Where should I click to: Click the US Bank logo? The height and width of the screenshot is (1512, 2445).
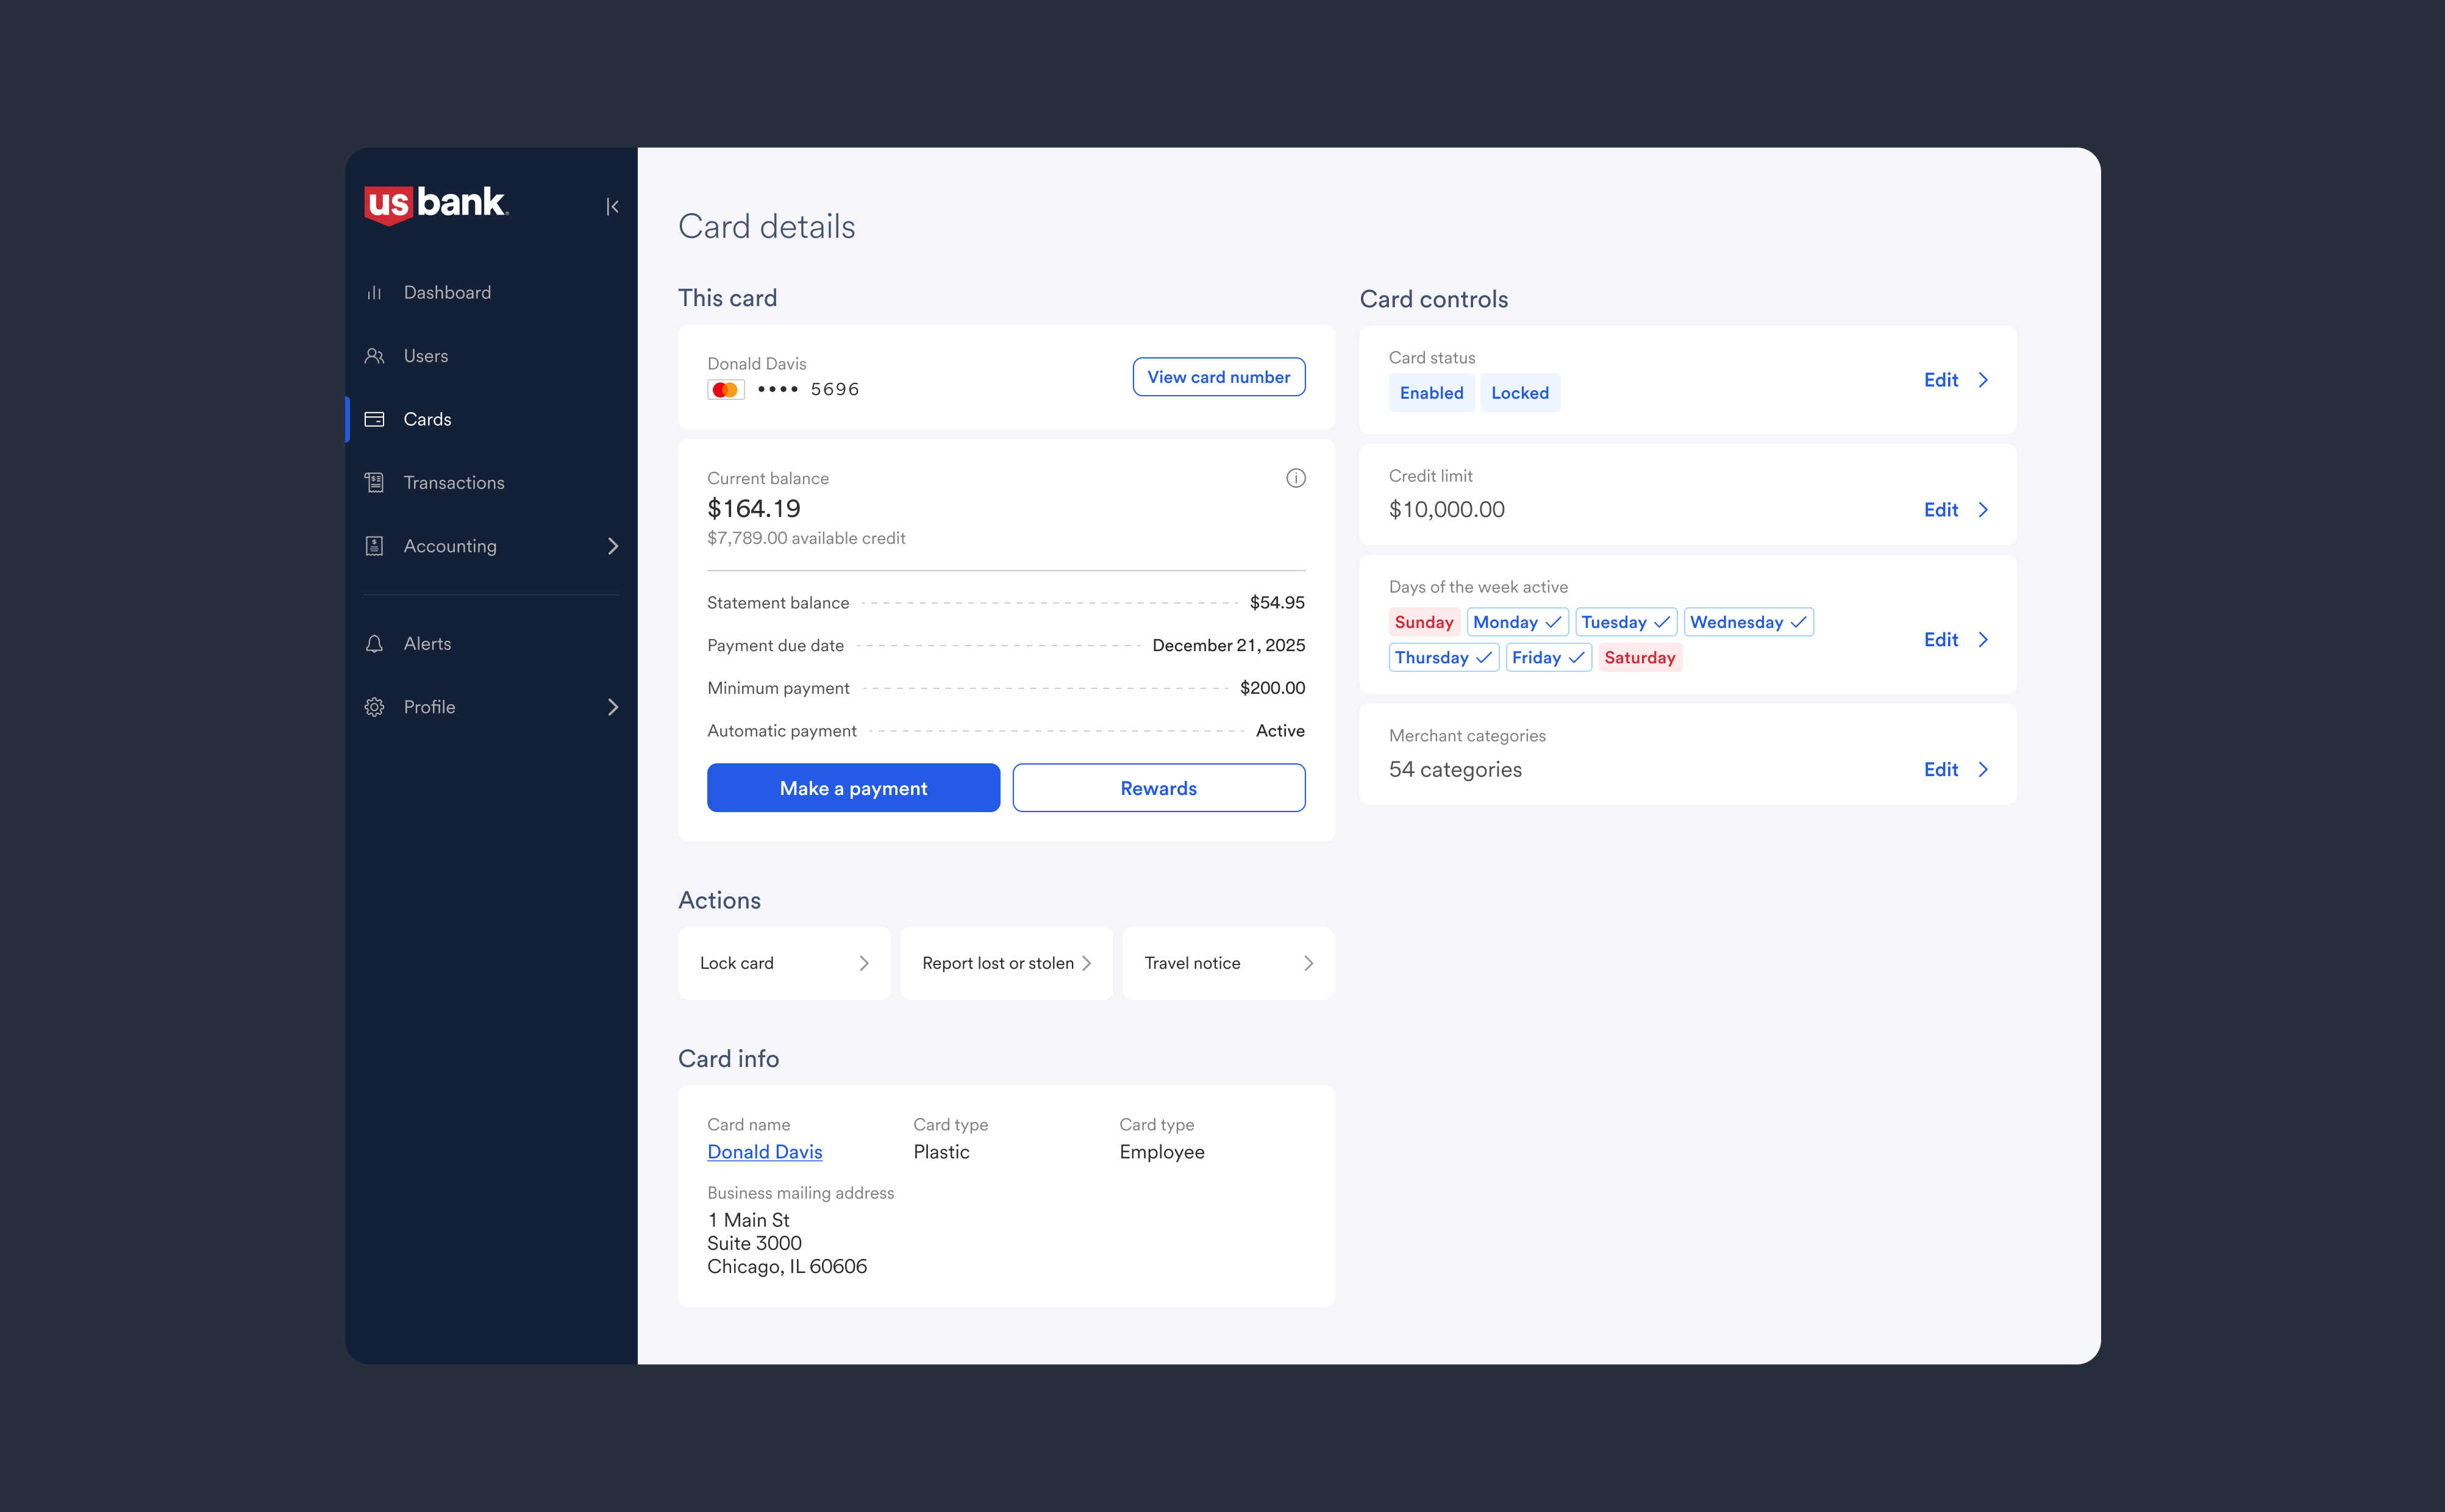tap(436, 204)
